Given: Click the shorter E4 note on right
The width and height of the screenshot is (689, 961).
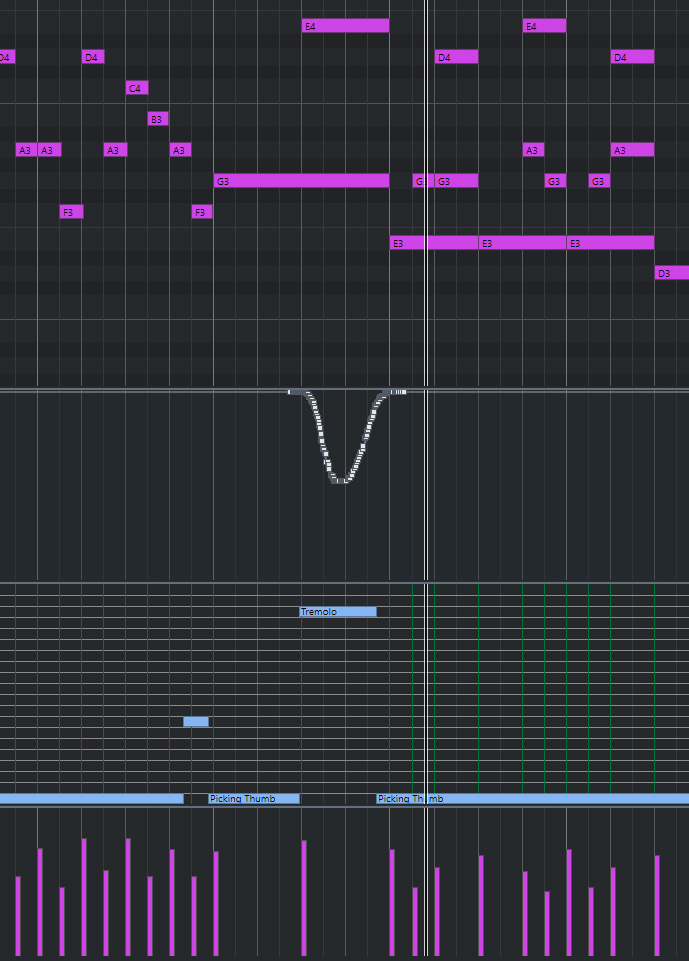Looking at the screenshot, I should pos(544,26).
